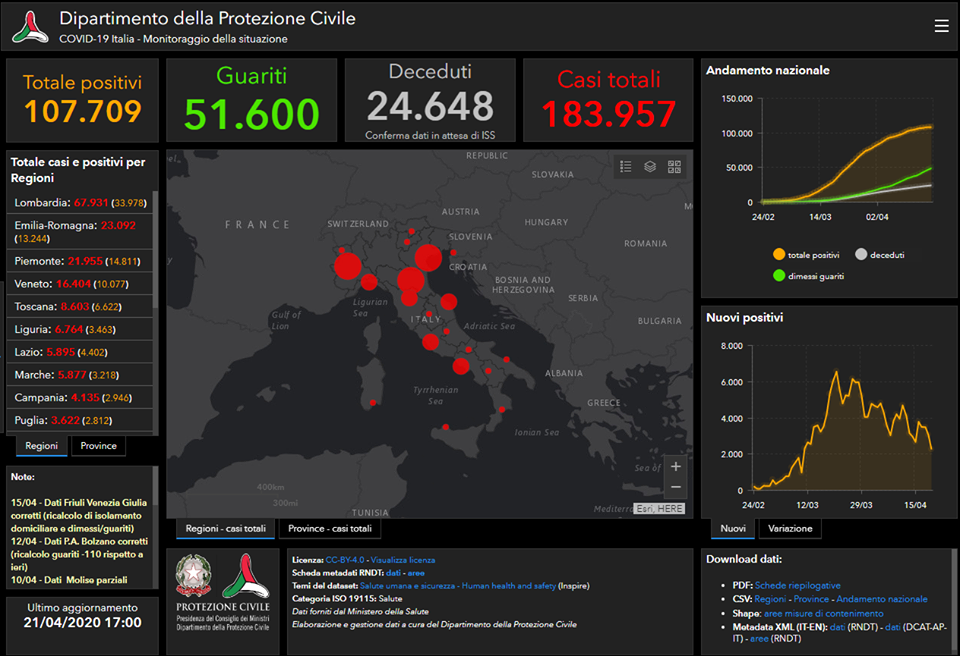
Task: Switch to the Province tab under regions list
Action: [x=98, y=446]
